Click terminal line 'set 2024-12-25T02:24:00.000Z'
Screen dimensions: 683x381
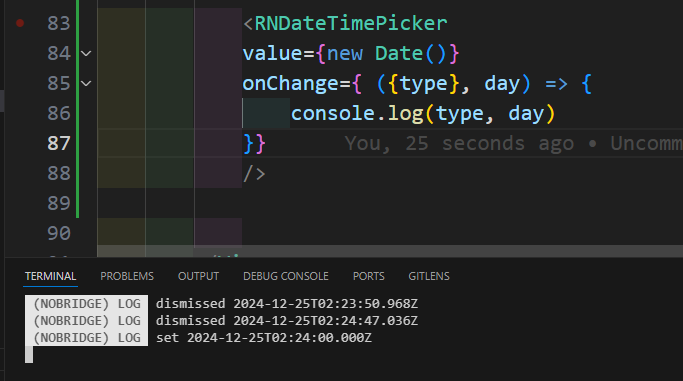264,337
